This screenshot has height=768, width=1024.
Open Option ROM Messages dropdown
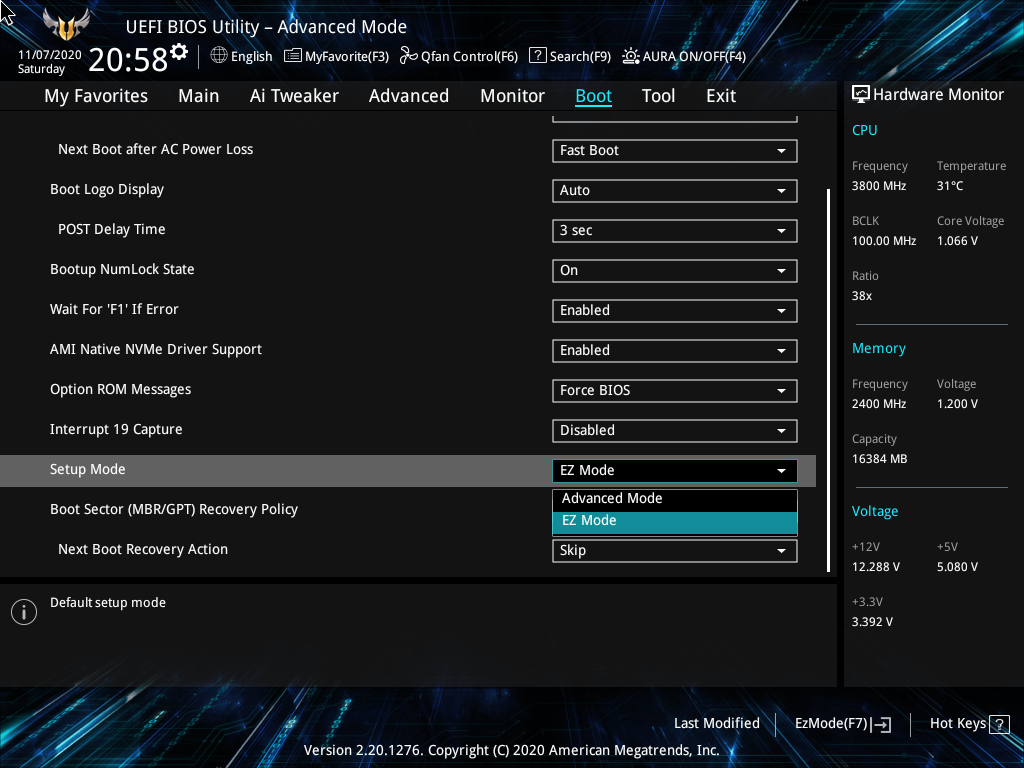click(675, 391)
